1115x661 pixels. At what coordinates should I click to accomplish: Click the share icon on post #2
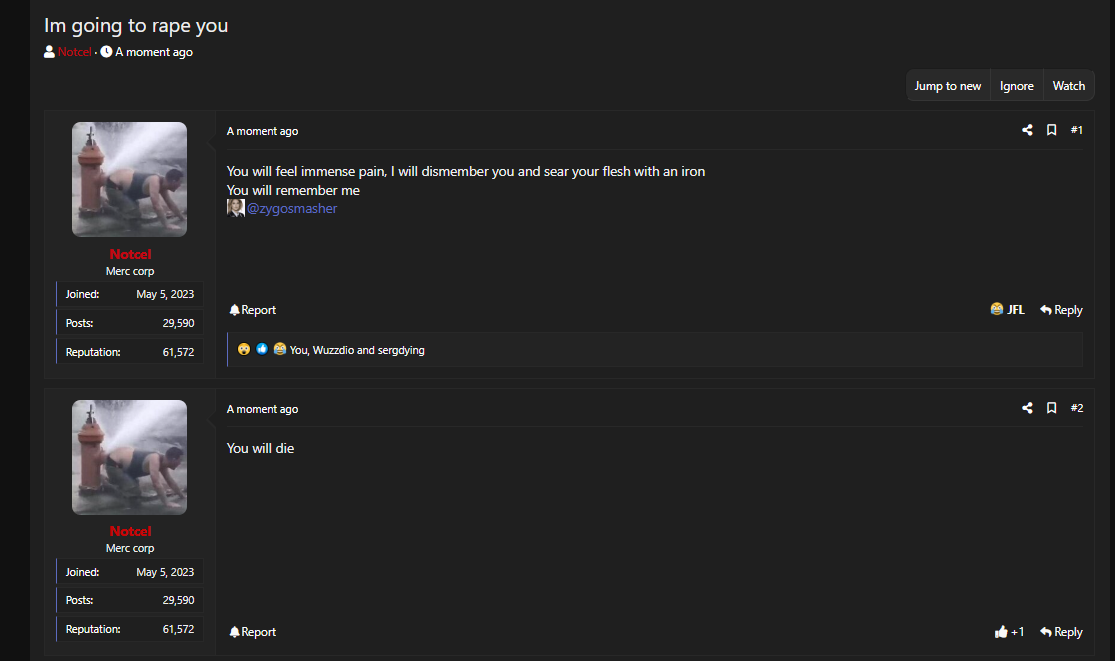click(1027, 408)
